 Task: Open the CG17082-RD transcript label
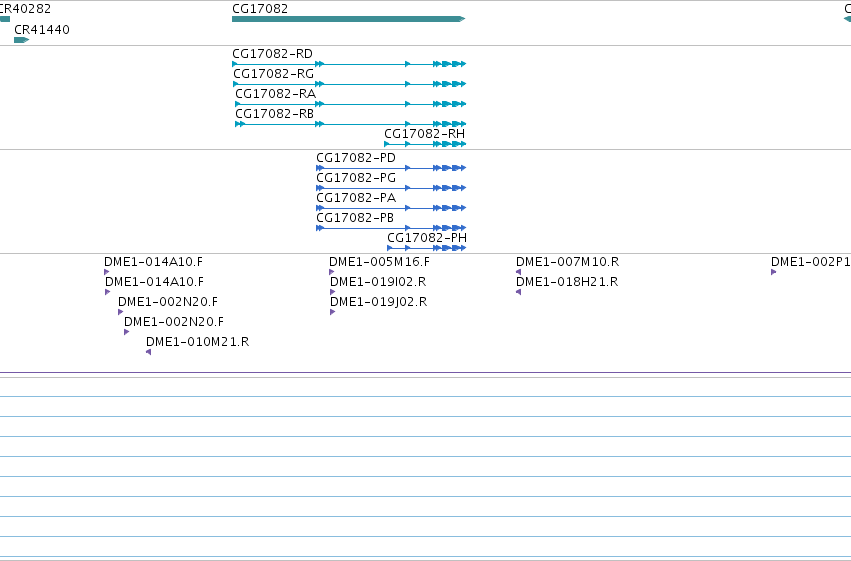(272, 54)
